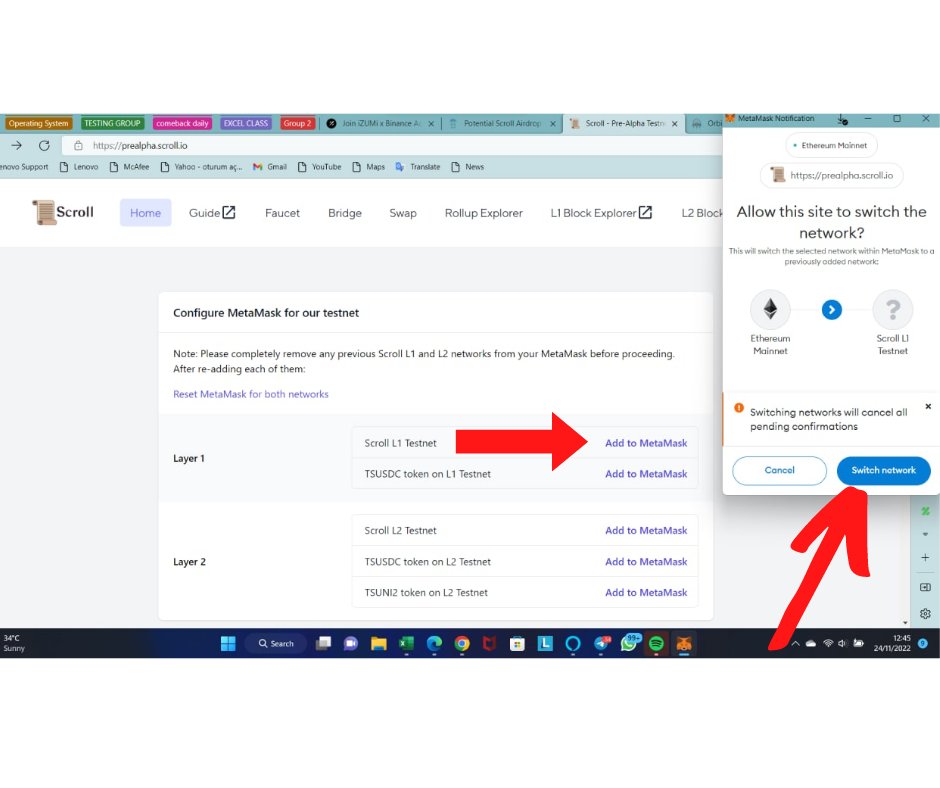Screen dimensions: 940x788
Task: Click the browser forward arrow
Action: [16, 145]
